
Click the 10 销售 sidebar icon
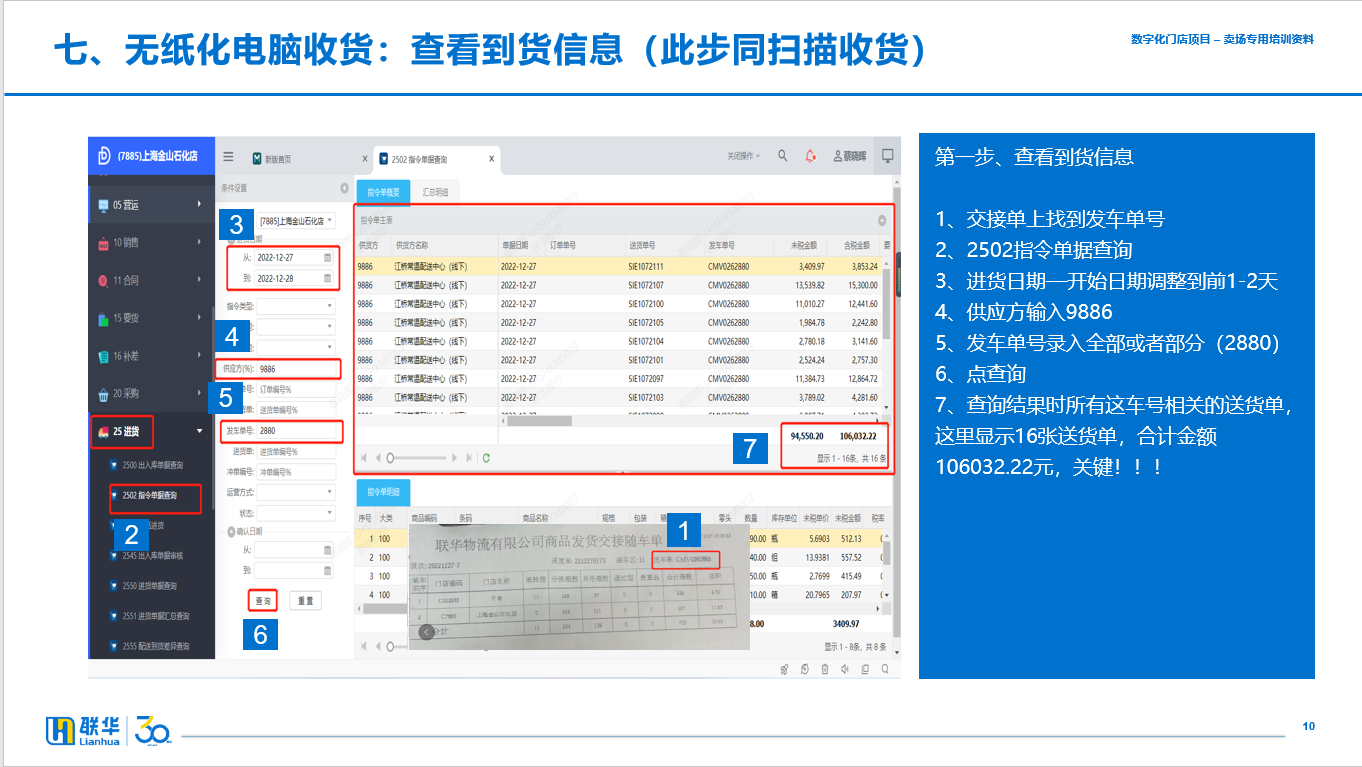point(103,243)
